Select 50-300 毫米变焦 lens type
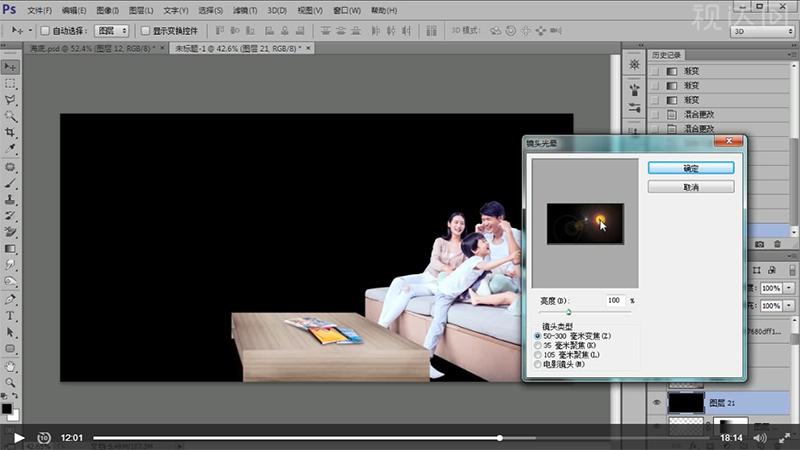 click(x=538, y=336)
